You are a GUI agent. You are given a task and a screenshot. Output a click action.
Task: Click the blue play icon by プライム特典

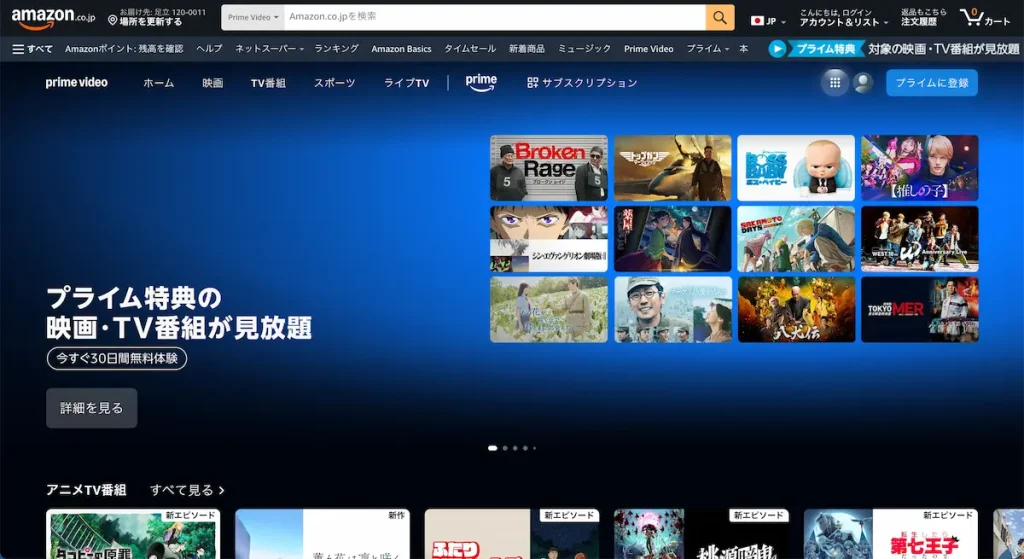(x=776, y=49)
